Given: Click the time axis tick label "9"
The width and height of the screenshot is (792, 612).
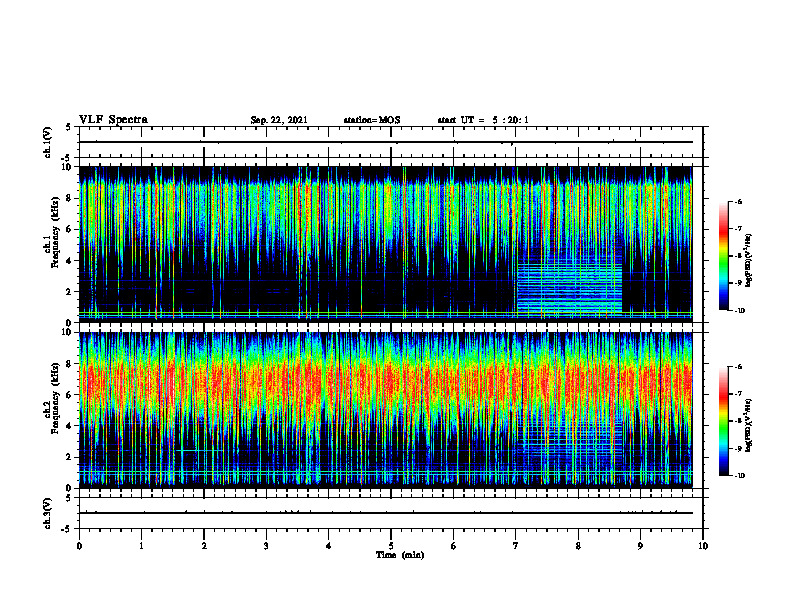Looking at the screenshot, I should tap(640, 546).
